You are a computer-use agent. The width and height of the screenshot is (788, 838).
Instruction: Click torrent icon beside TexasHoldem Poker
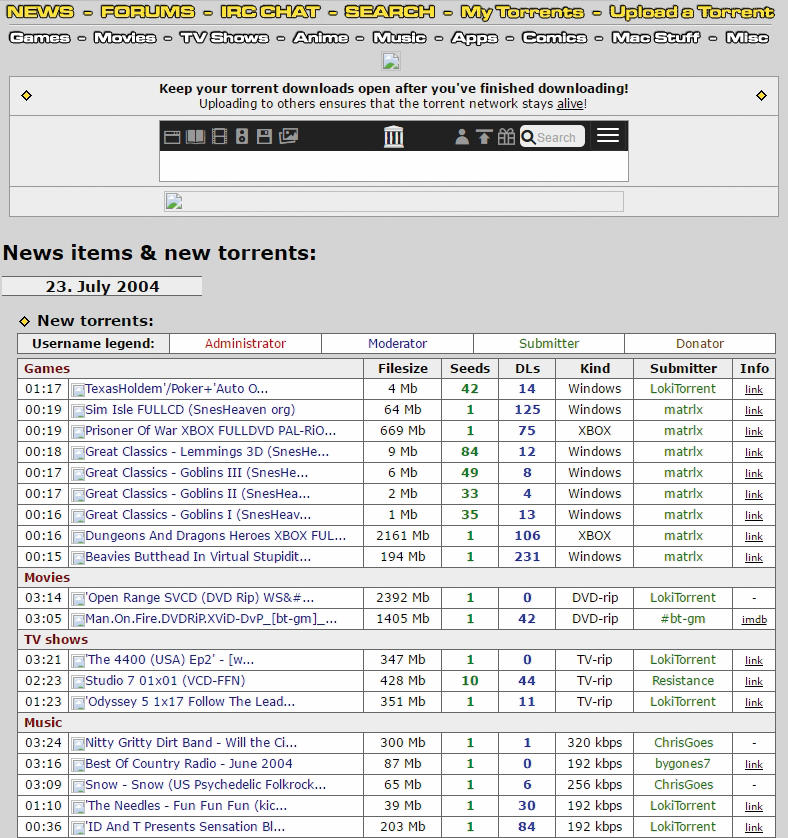click(78, 390)
